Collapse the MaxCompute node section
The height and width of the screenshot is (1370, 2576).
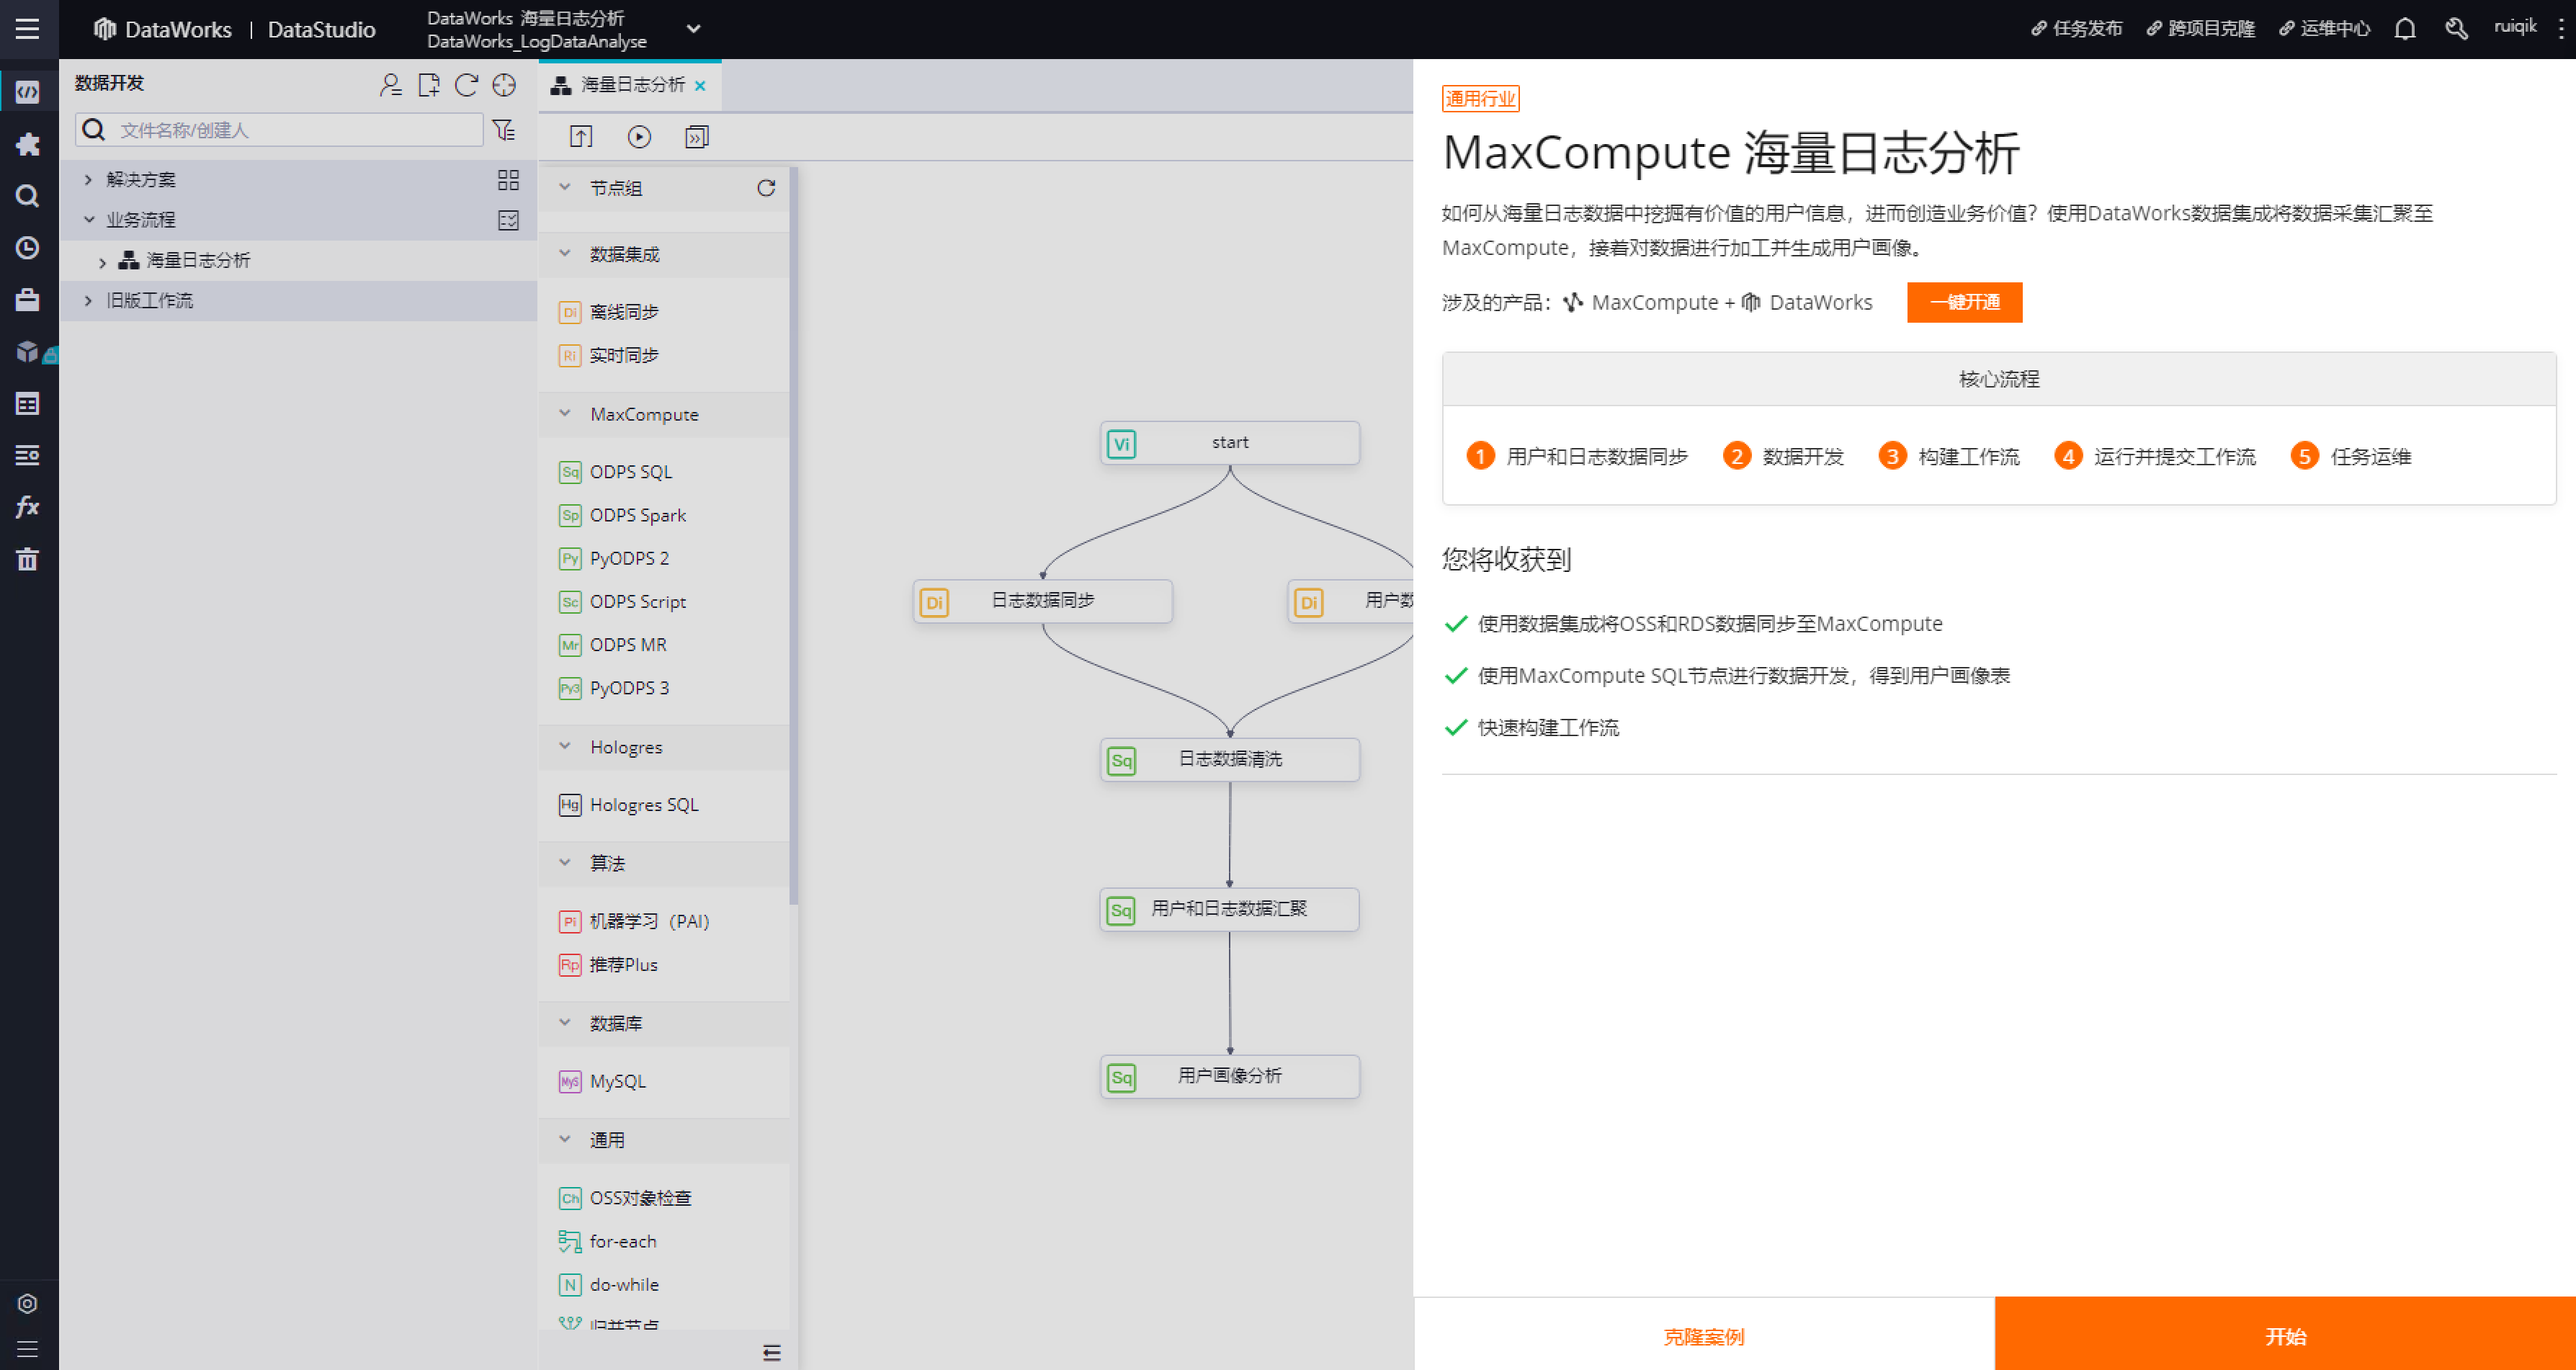tap(565, 414)
